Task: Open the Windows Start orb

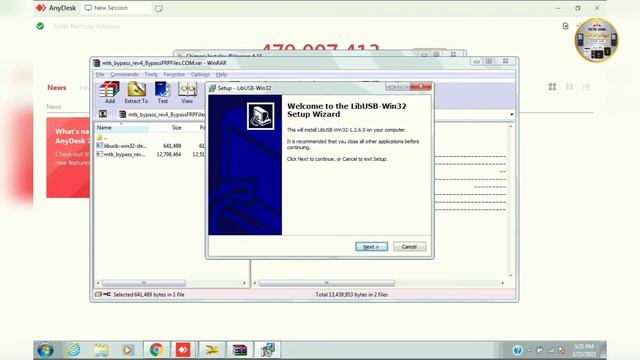Action: point(45,350)
